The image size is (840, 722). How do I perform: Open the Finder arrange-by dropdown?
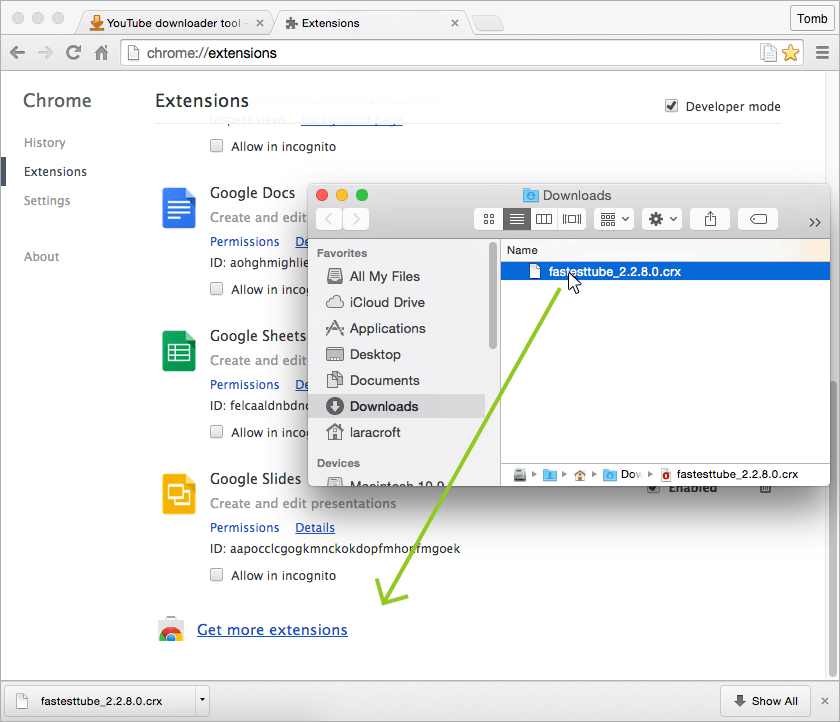coord(614,219)
